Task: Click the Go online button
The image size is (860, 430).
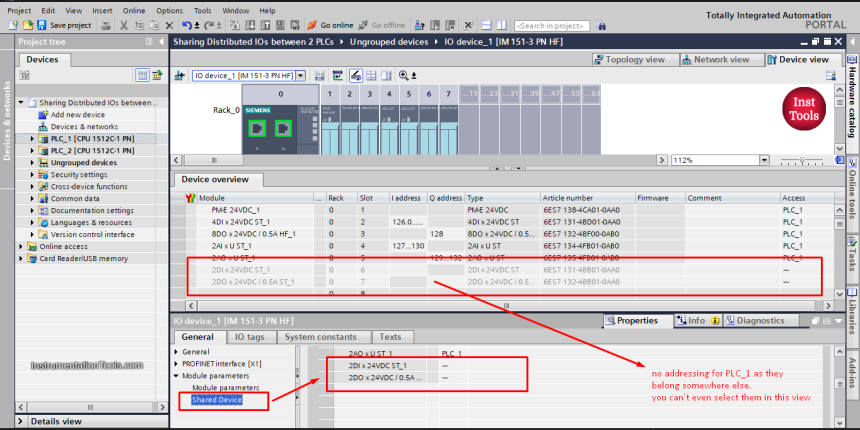Action: click(330, 25)
